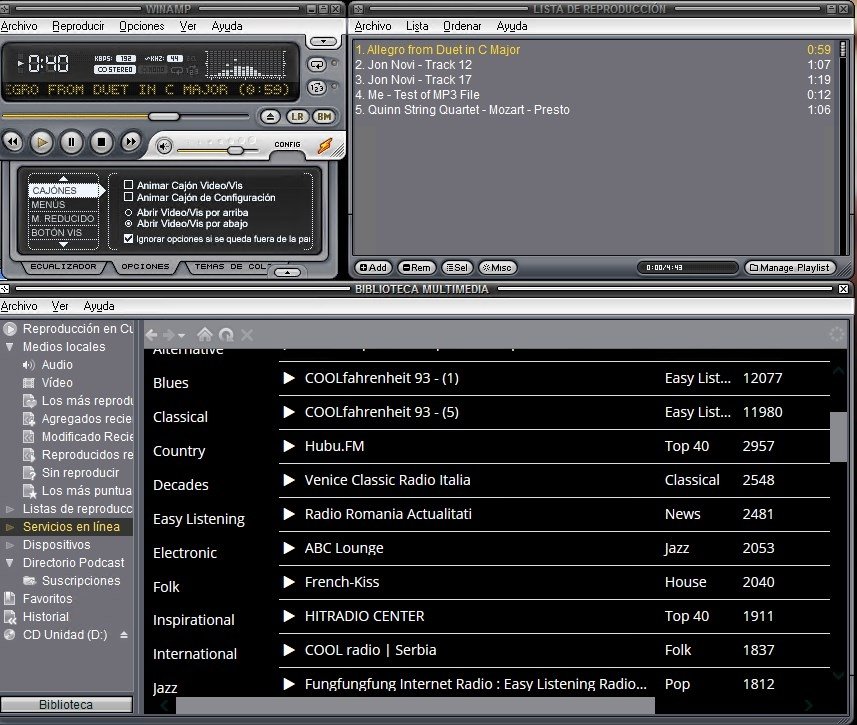Switch to the OPCIONES tab
Image resolution: width=857 pixels, height=725 pixels.
coord(145,266)
